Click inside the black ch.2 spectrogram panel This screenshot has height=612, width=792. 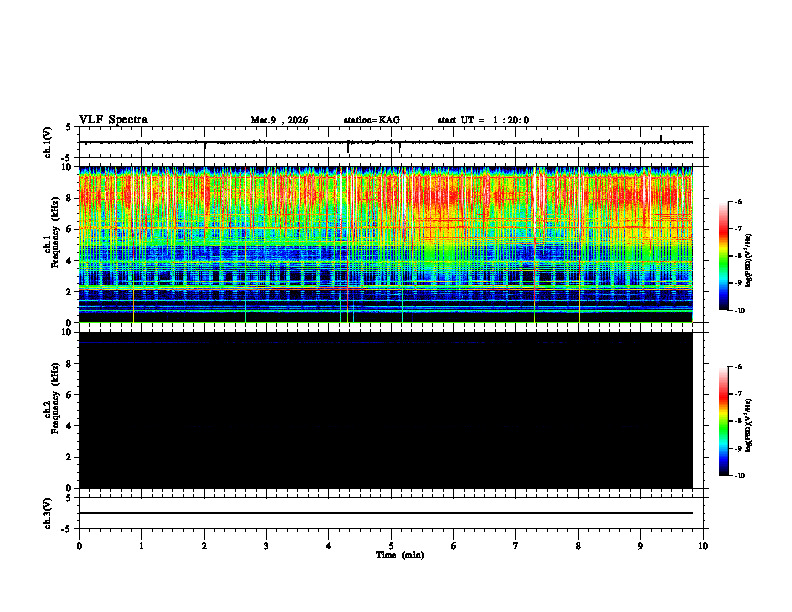tap(385, 410)
